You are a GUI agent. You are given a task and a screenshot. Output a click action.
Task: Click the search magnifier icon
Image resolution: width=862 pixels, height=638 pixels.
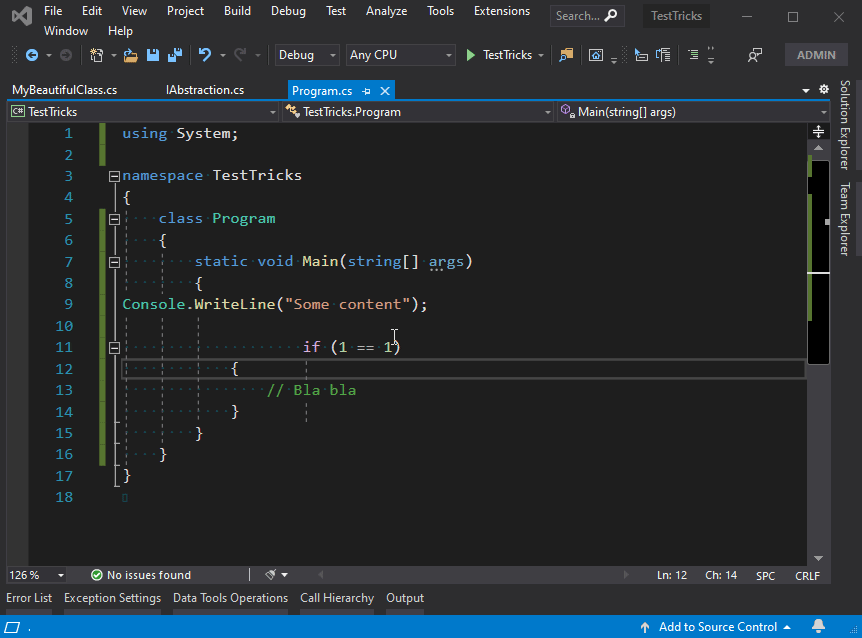[611, 15]
